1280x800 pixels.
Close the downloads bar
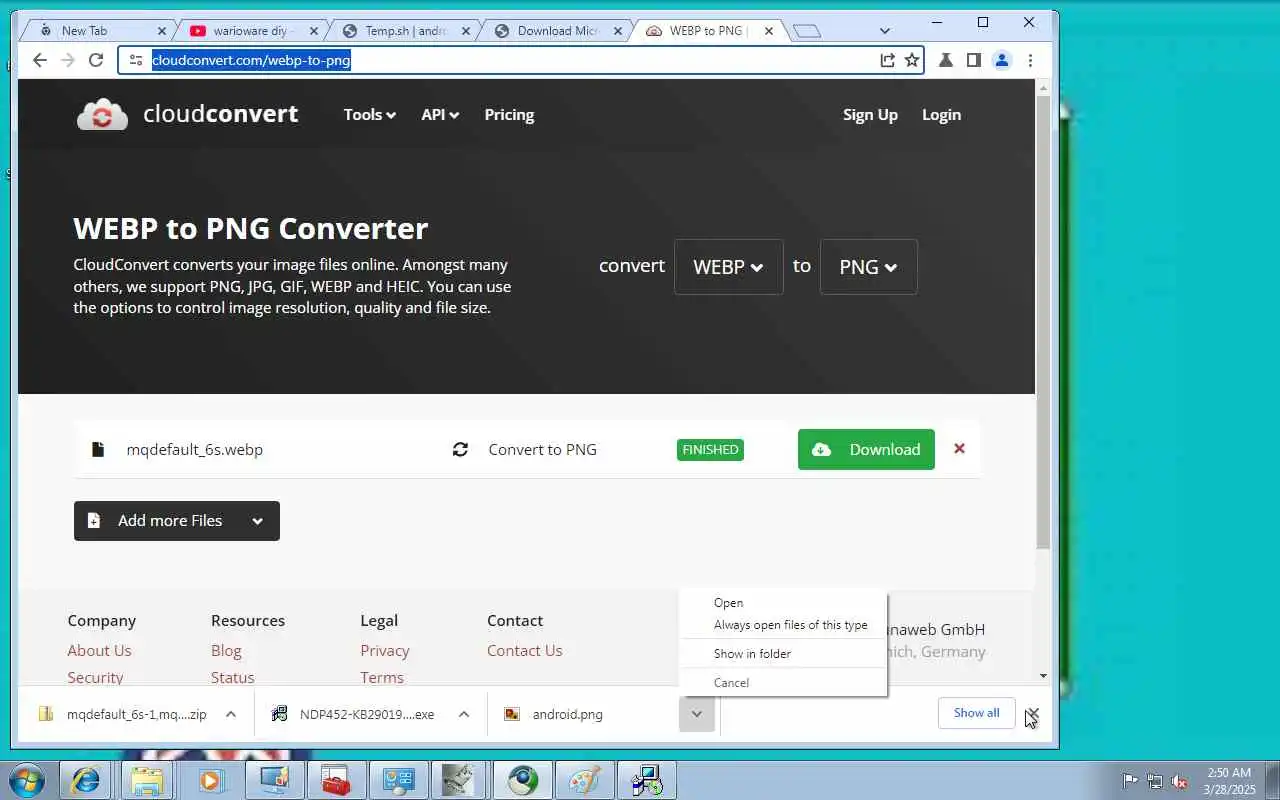pos(1033,713)
